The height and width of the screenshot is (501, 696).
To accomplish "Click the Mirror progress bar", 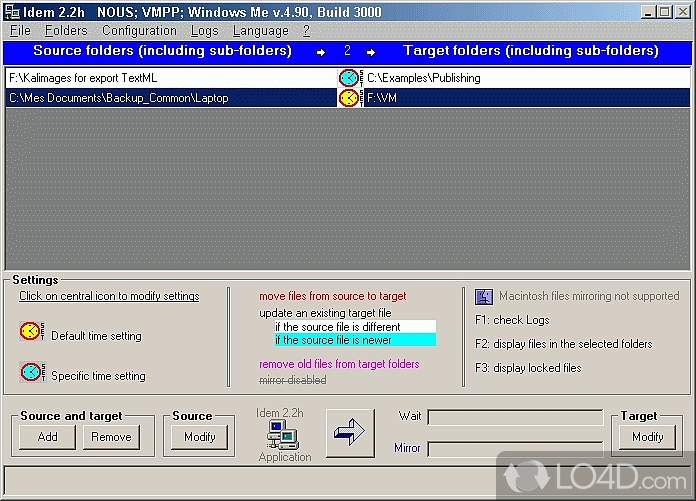I will coord(515,449).
